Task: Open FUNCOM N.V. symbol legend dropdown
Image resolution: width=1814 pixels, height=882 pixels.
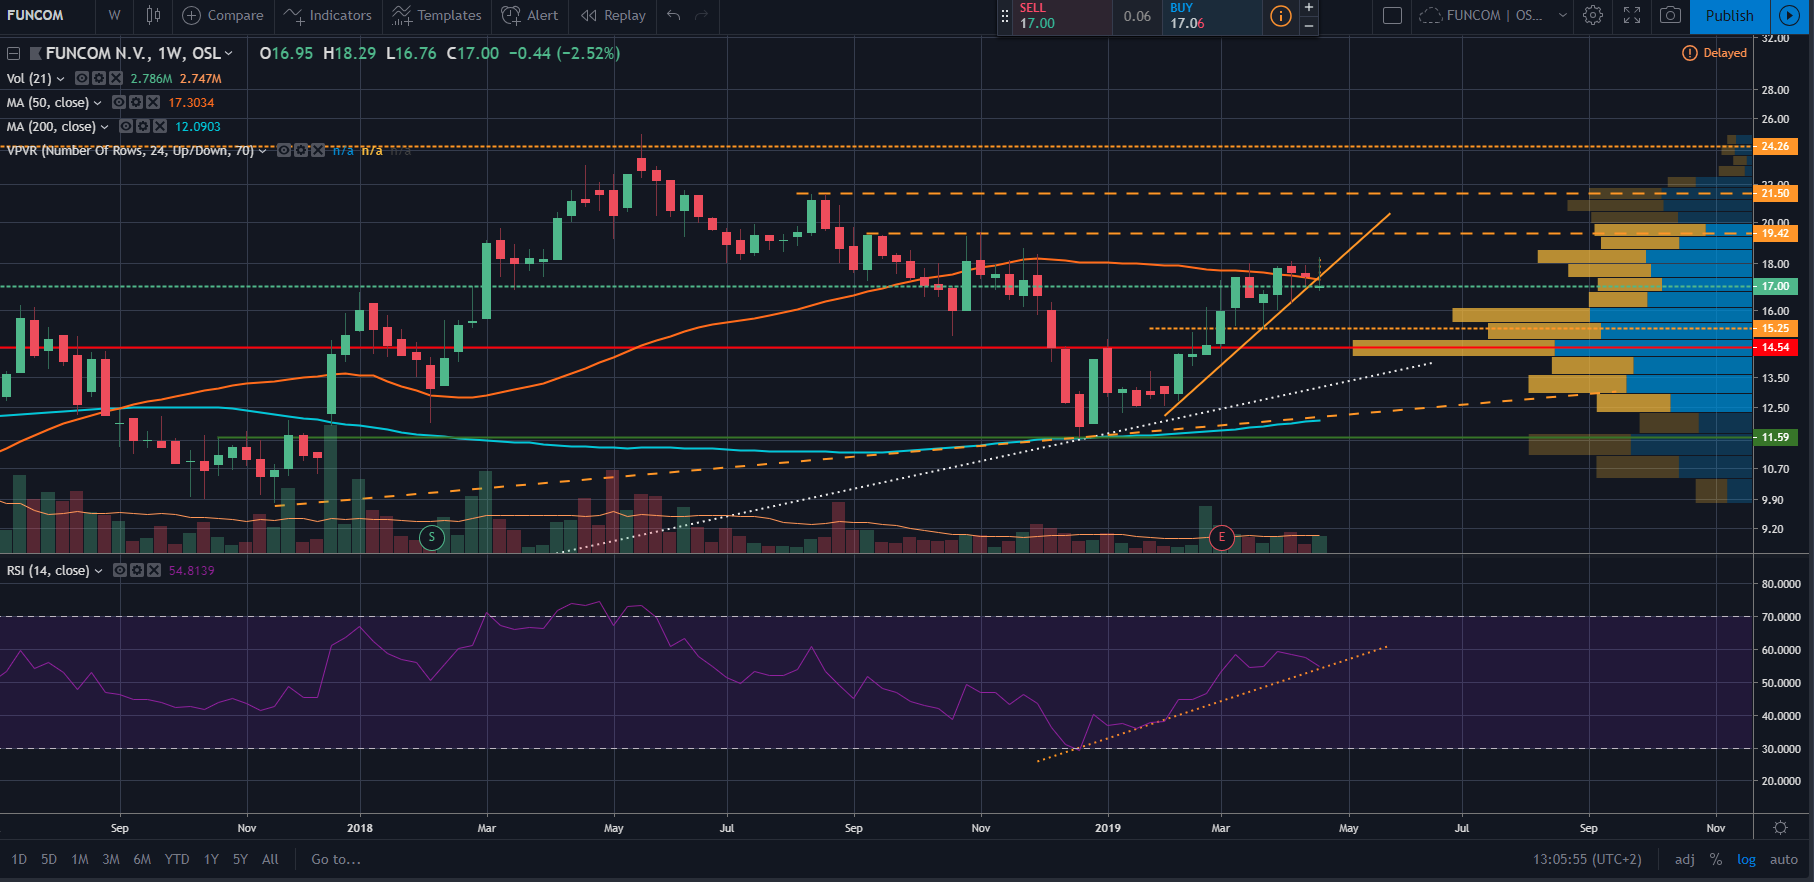Action: click(229, 53)
